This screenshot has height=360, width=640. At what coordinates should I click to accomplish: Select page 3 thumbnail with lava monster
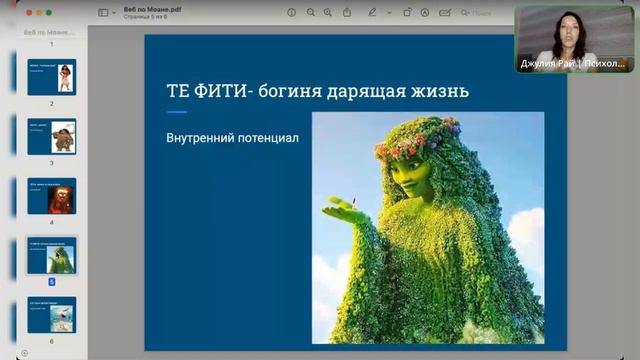pos(52,196)
